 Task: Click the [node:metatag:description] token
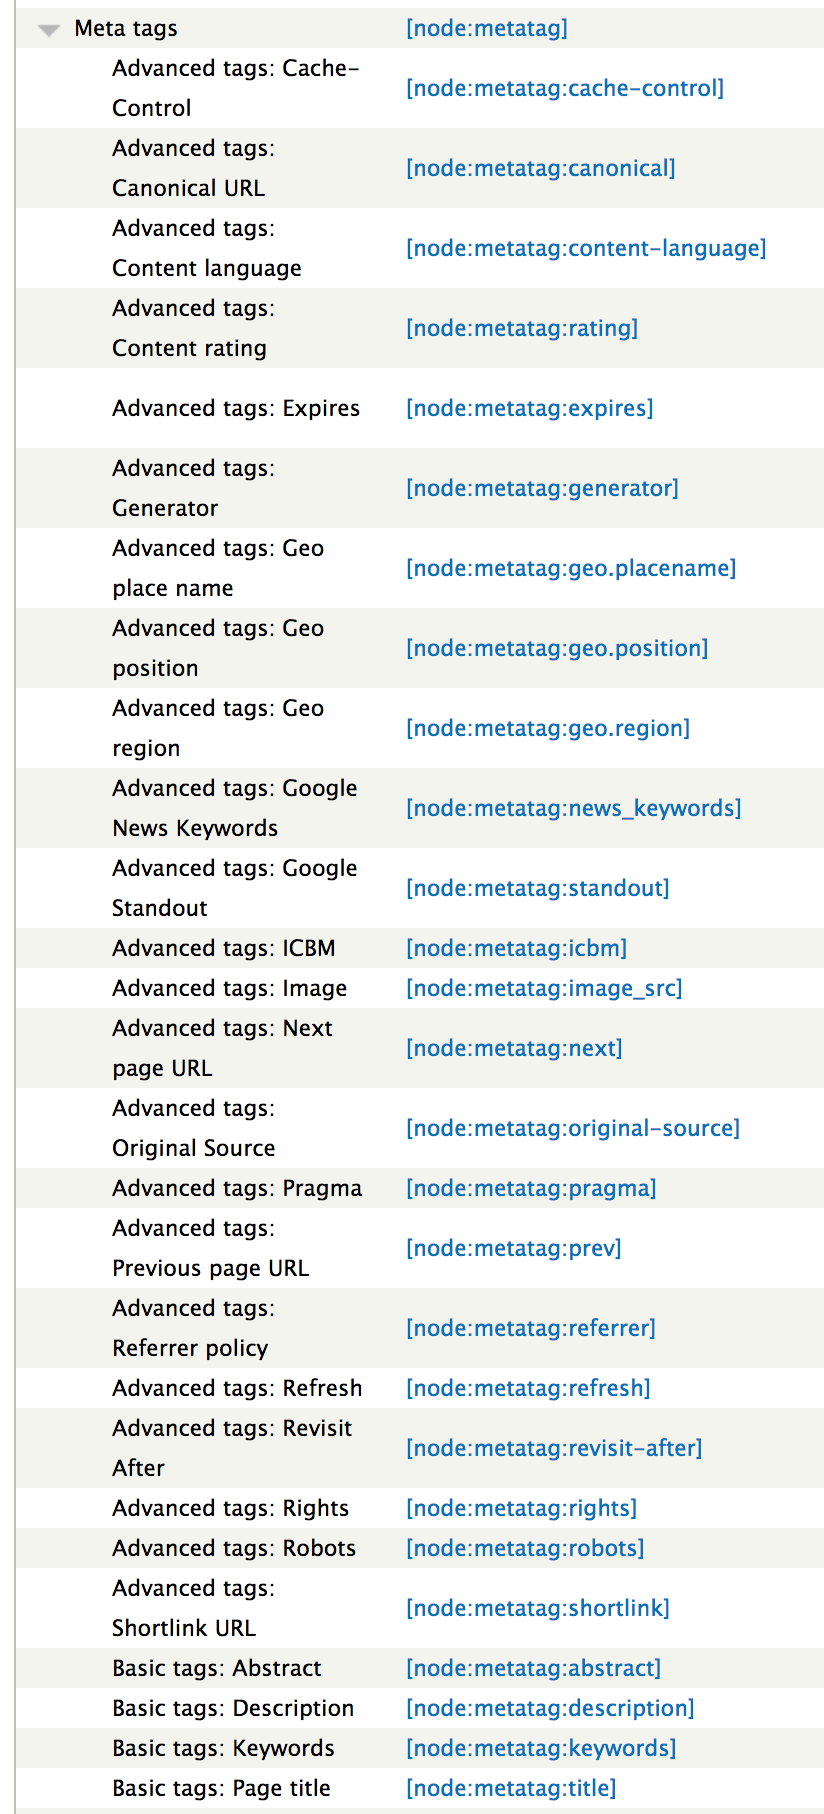[x=550, y=1708]
